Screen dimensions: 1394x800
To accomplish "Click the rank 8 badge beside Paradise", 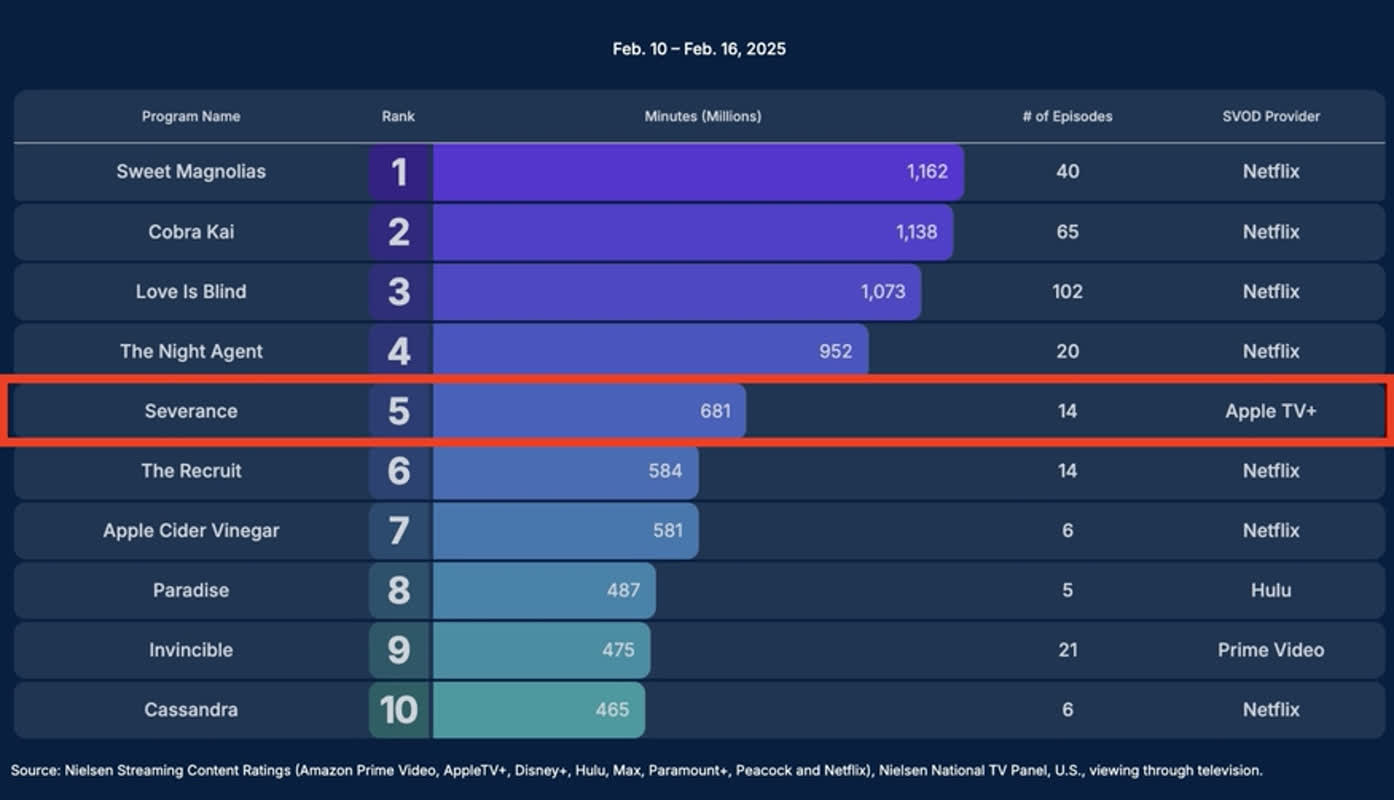I will click(399, 590).
